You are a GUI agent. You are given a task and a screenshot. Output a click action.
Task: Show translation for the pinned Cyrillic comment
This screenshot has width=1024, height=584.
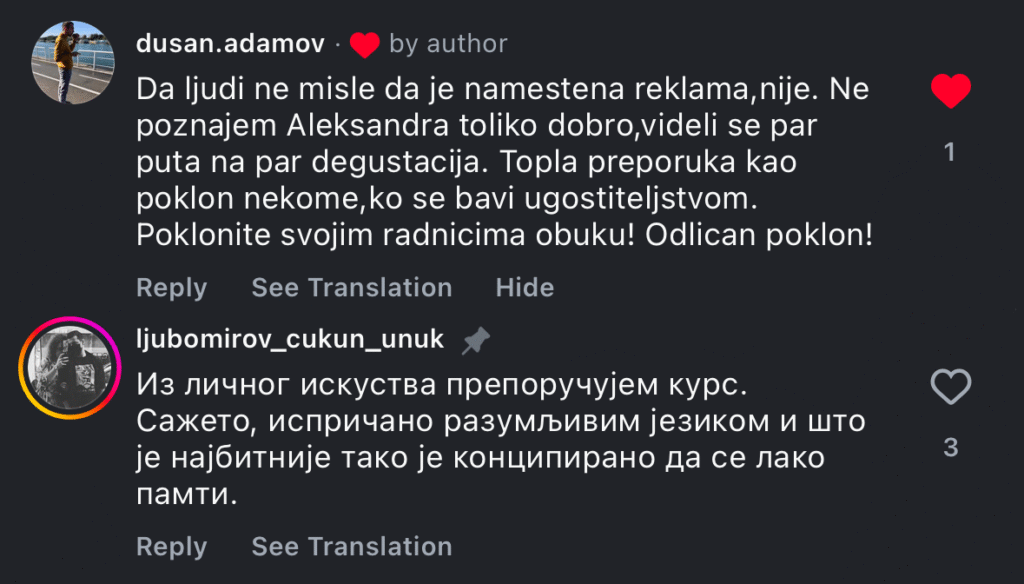(351, 547)
